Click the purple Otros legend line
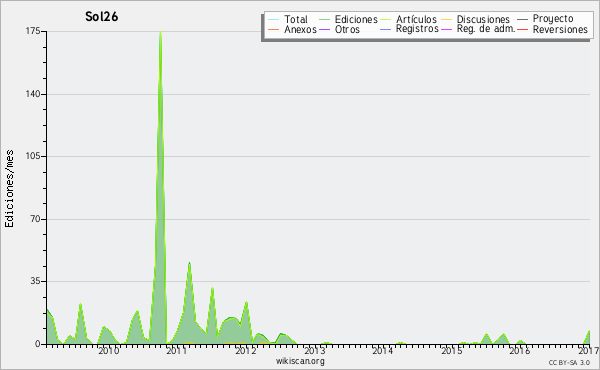The image size is (600, 370). pos(324,29)
